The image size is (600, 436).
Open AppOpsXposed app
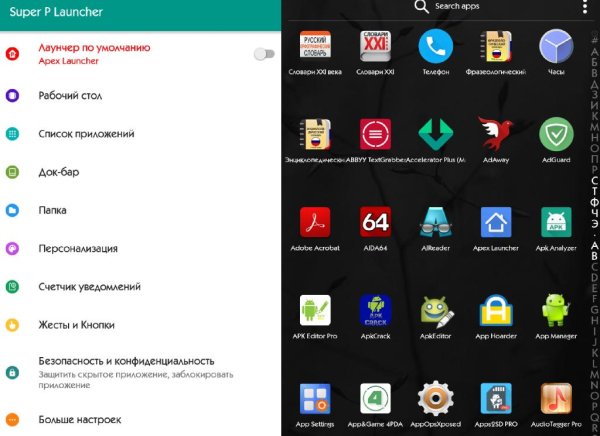coord(435,405)
